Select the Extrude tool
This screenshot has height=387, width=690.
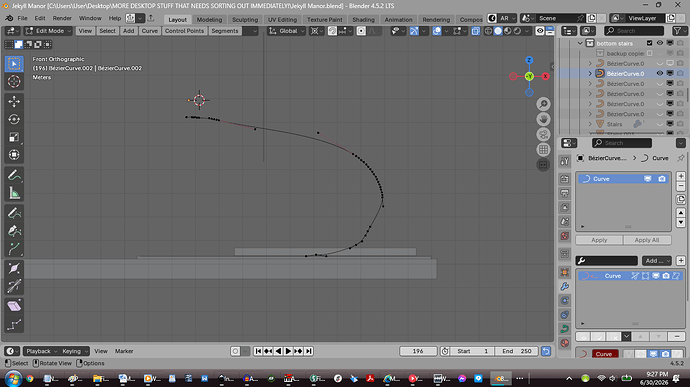14,249
